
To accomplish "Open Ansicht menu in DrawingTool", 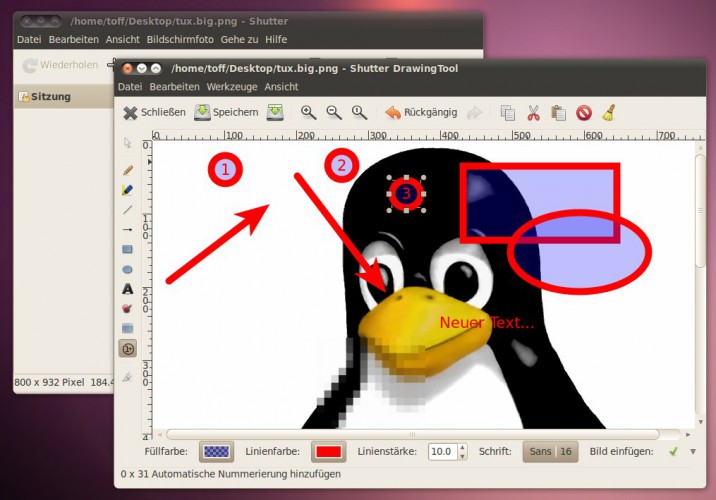I will click(281, 87).
